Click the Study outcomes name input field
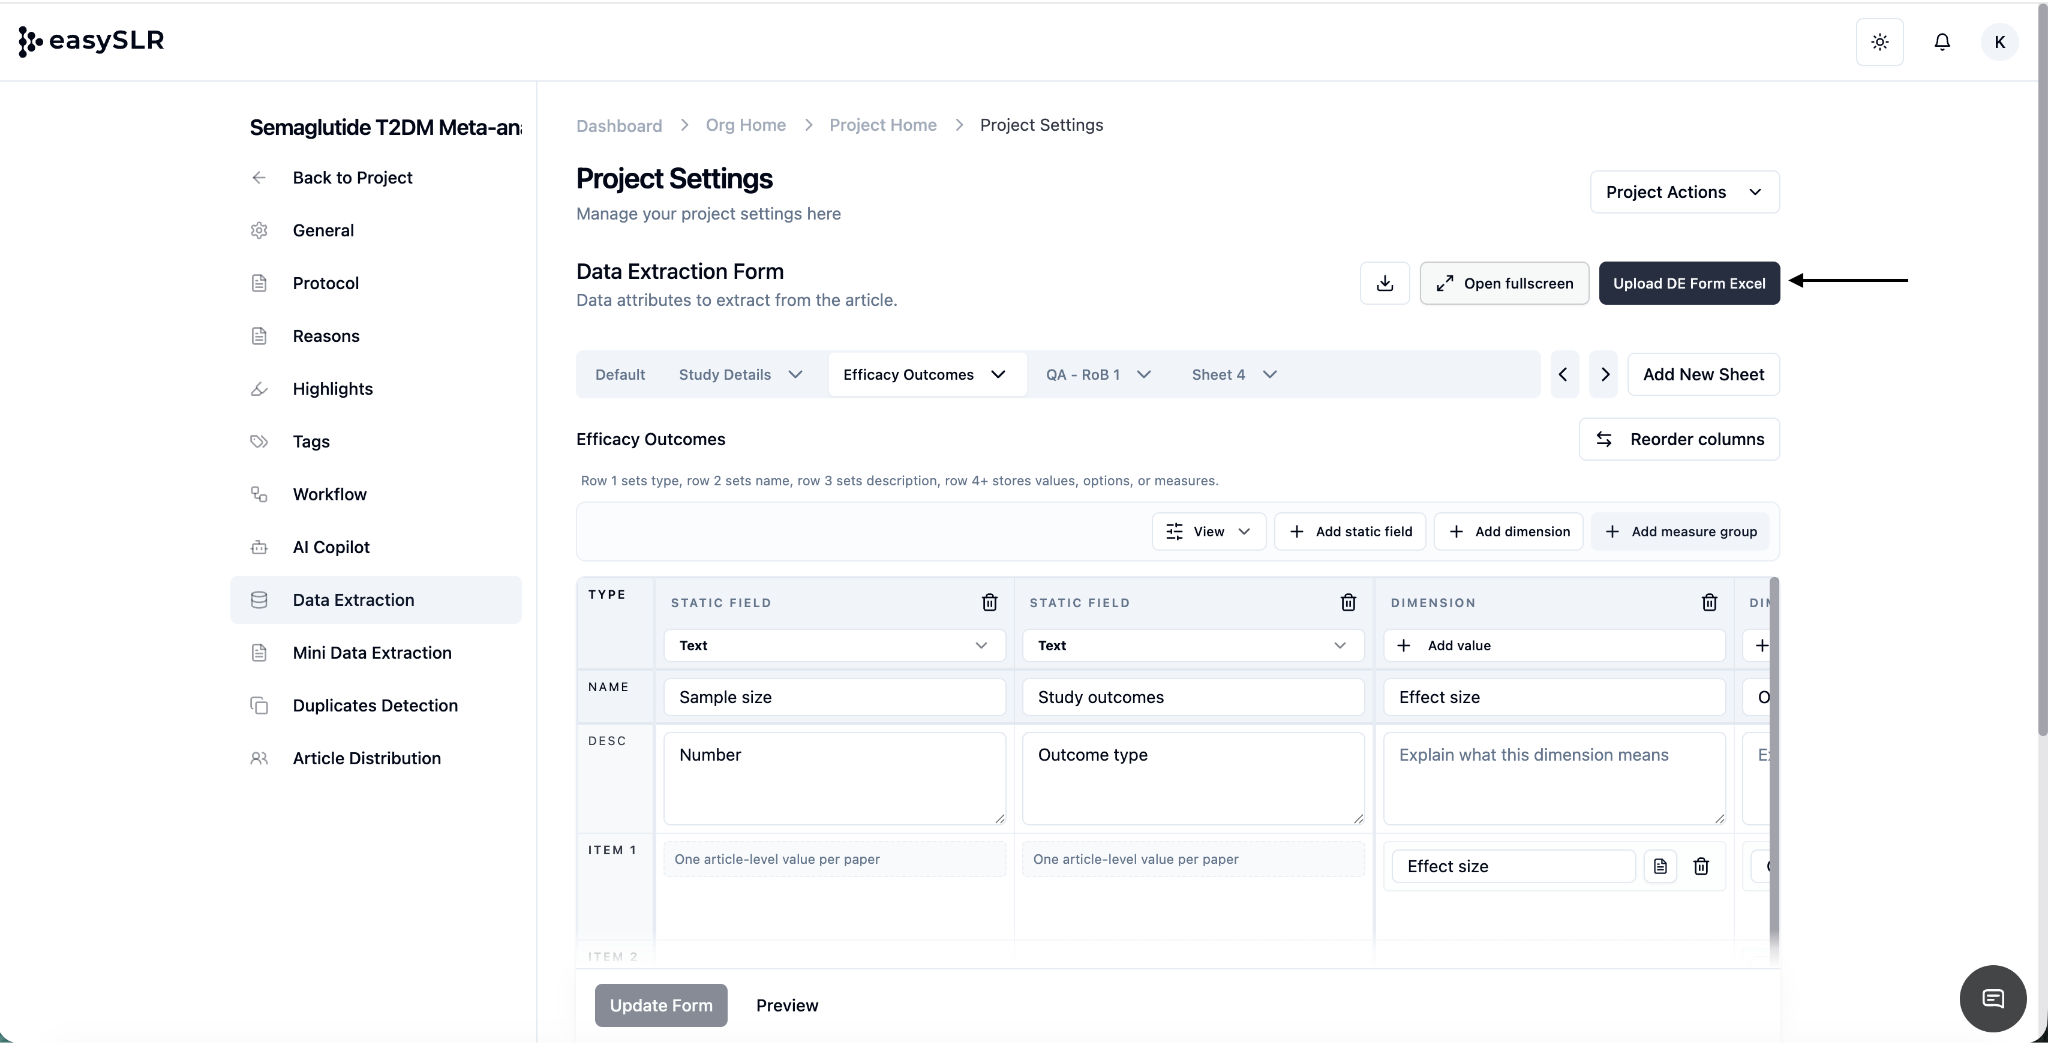The width and height of the screenshot is (2048, 1043). click(1193, 697)
